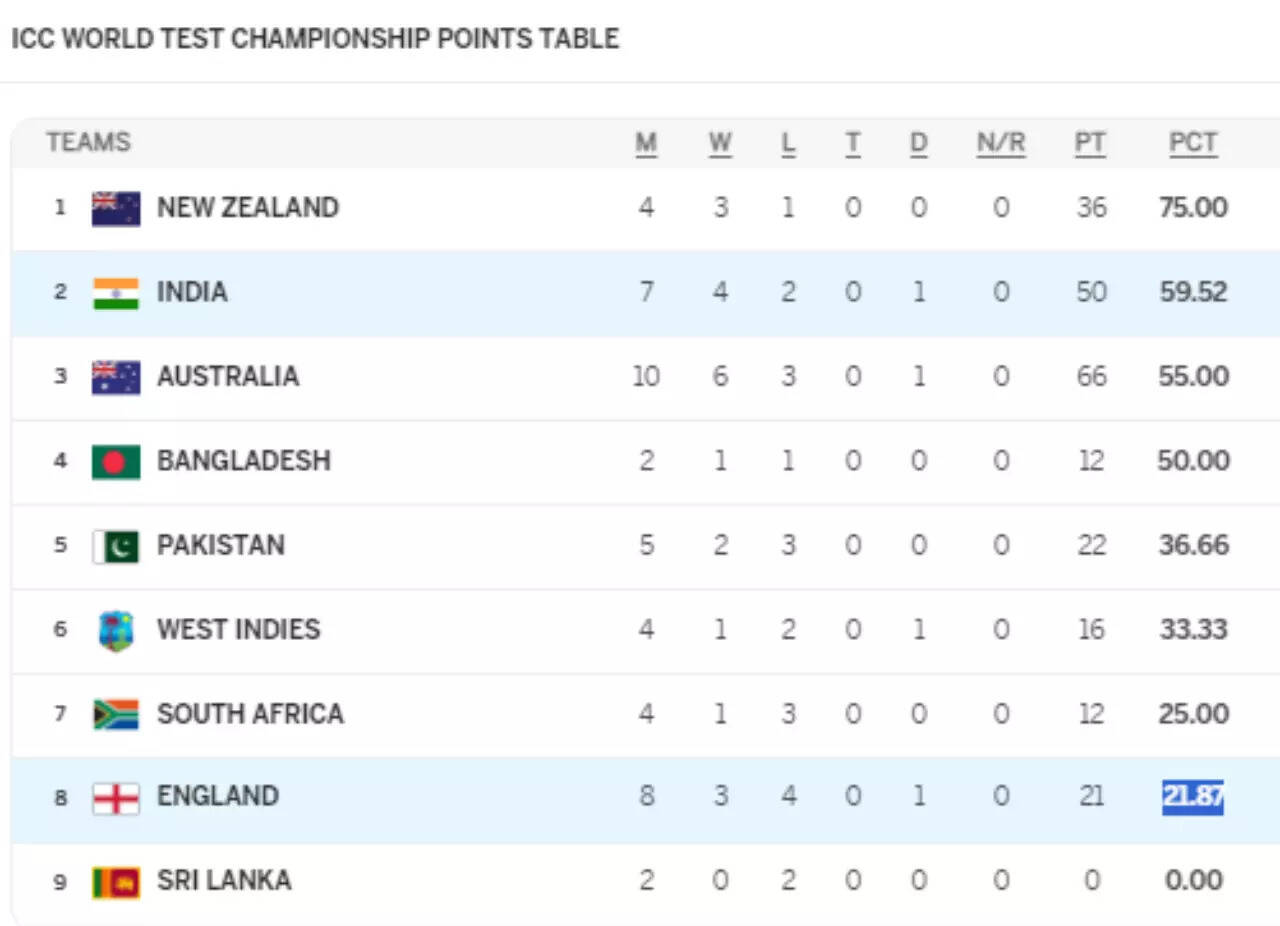Click the England flag icon
The height and width of the screenshot is (926, 1280).
pos(116,797)
